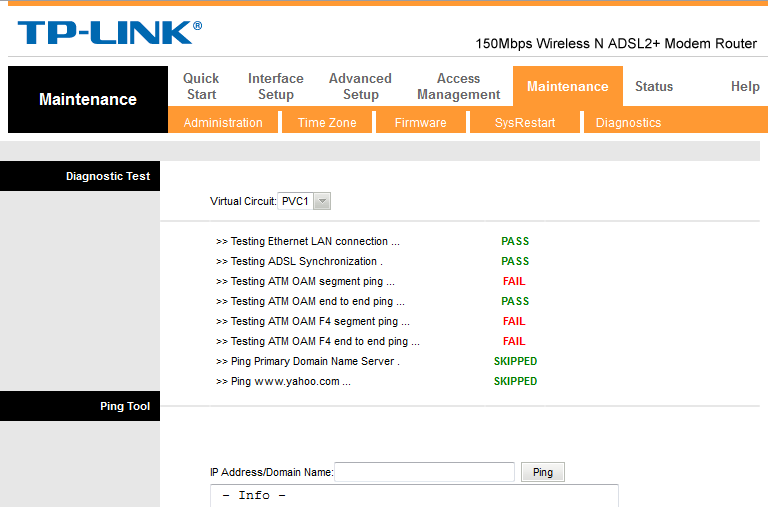The image size is (768, 507).
Task: Click PASS result for OAM end to end ping
Action: [515, 301]
